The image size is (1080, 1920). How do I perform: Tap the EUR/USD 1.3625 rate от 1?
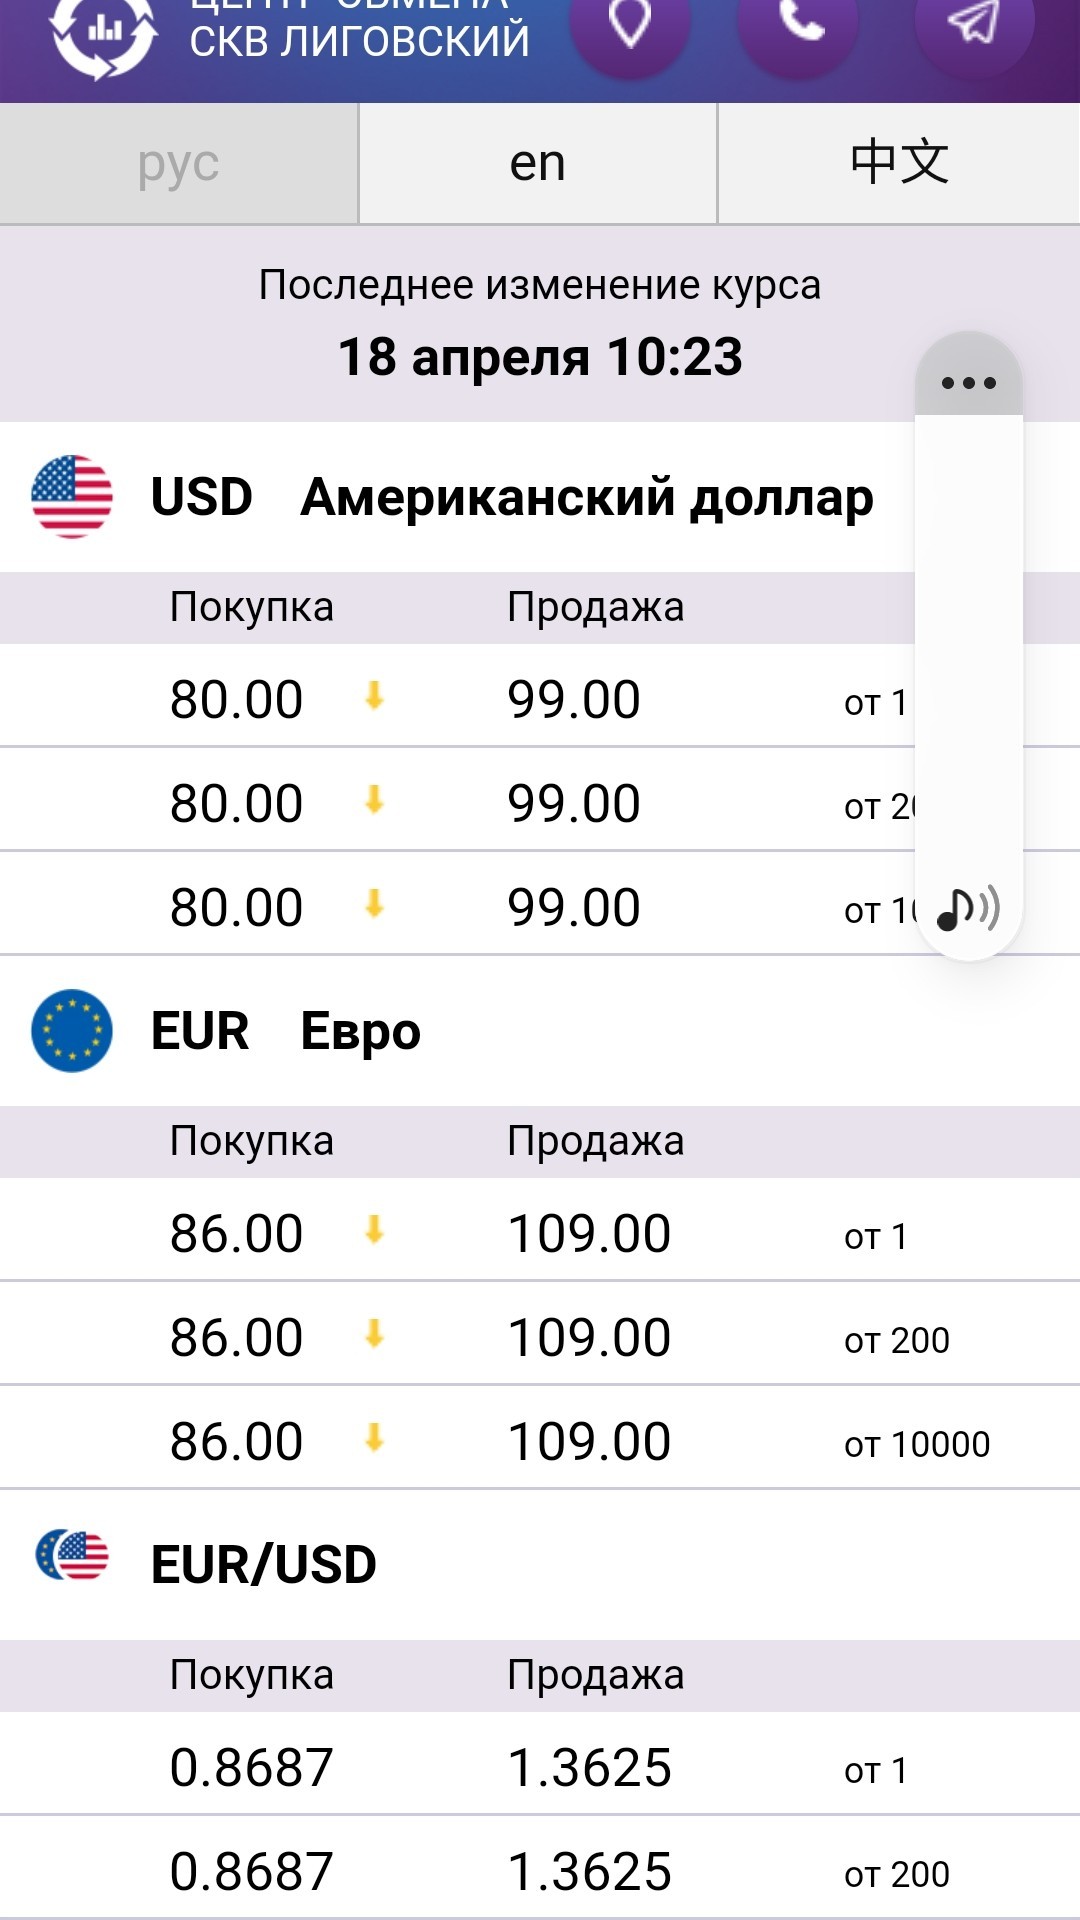pos(589,1767)
